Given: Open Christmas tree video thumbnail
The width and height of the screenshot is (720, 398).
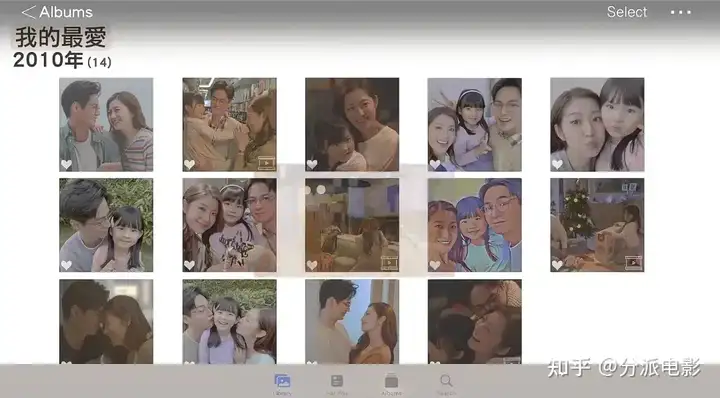Looking at the screenshot, I should (x=597, y=225).
